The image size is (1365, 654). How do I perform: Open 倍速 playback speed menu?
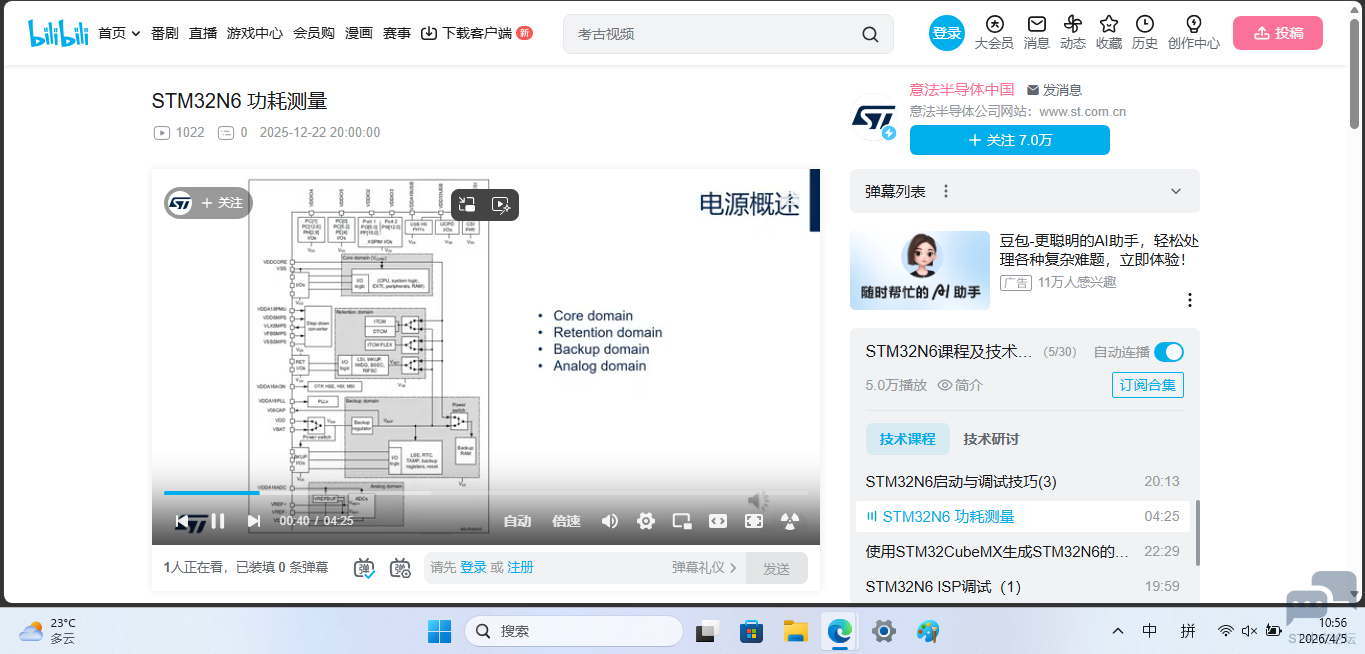(x=566, y=521)
